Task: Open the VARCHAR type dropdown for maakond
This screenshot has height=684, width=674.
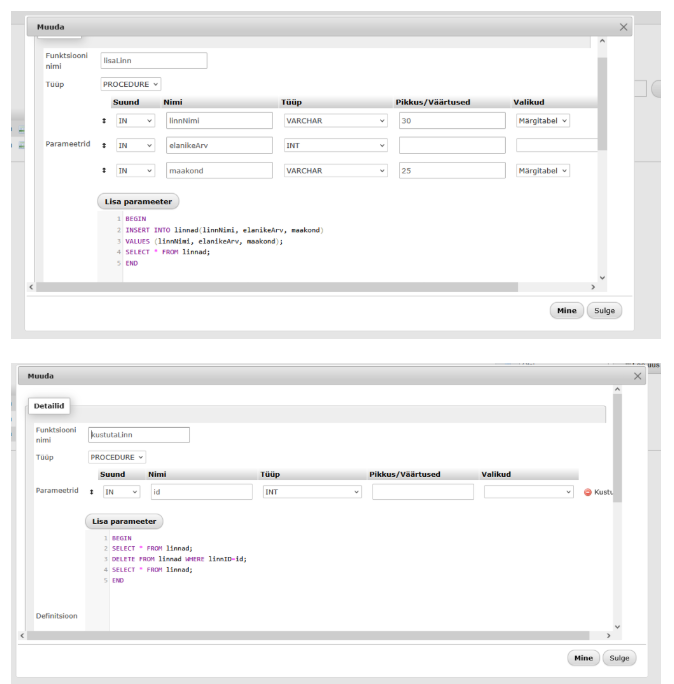Action: pos(334,171)
